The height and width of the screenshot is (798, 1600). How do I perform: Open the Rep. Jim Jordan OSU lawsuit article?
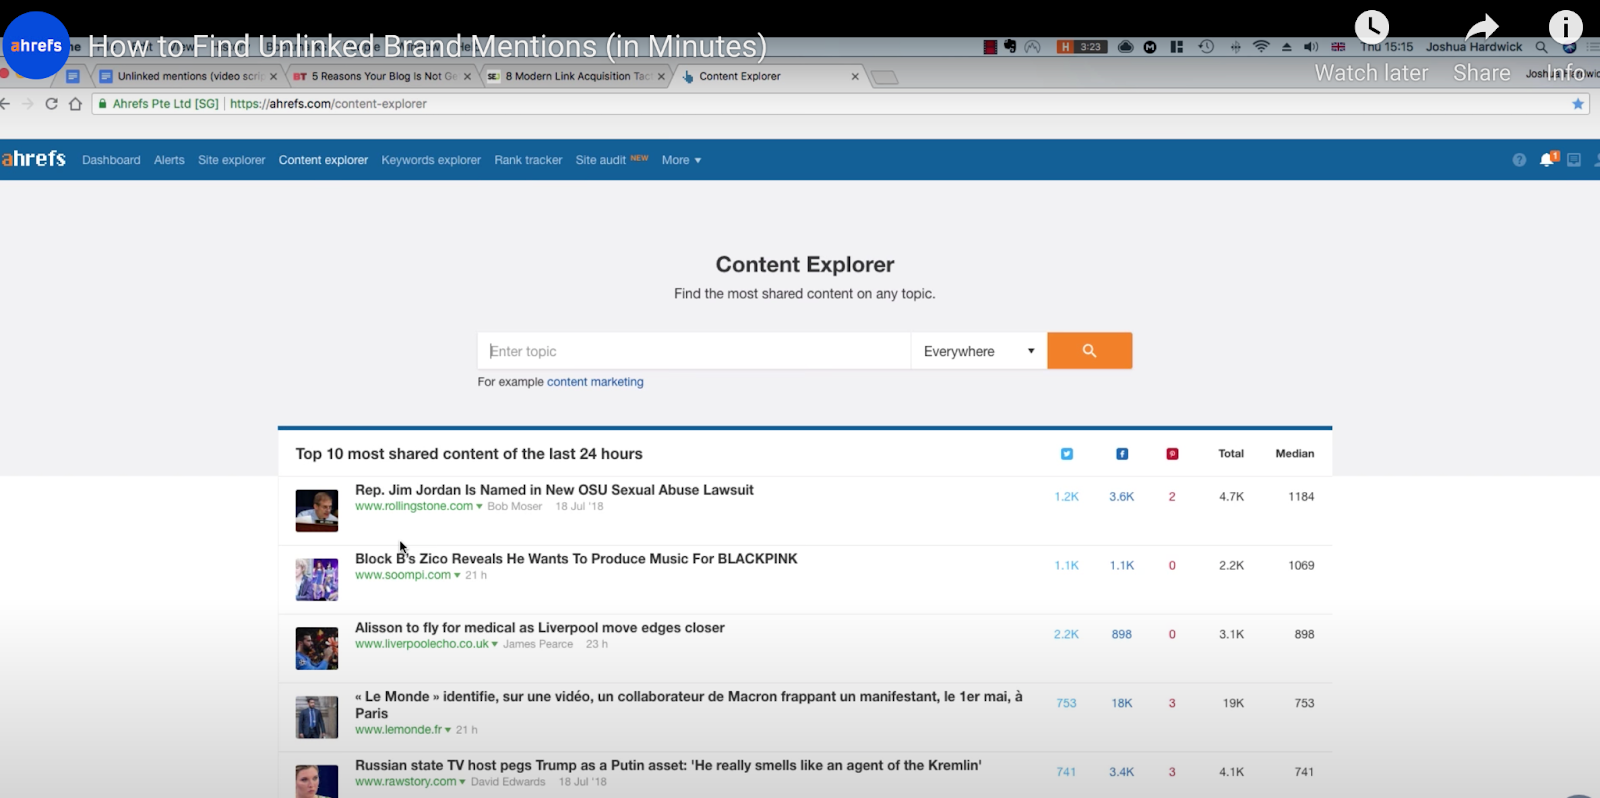click(x=554, y=490)
